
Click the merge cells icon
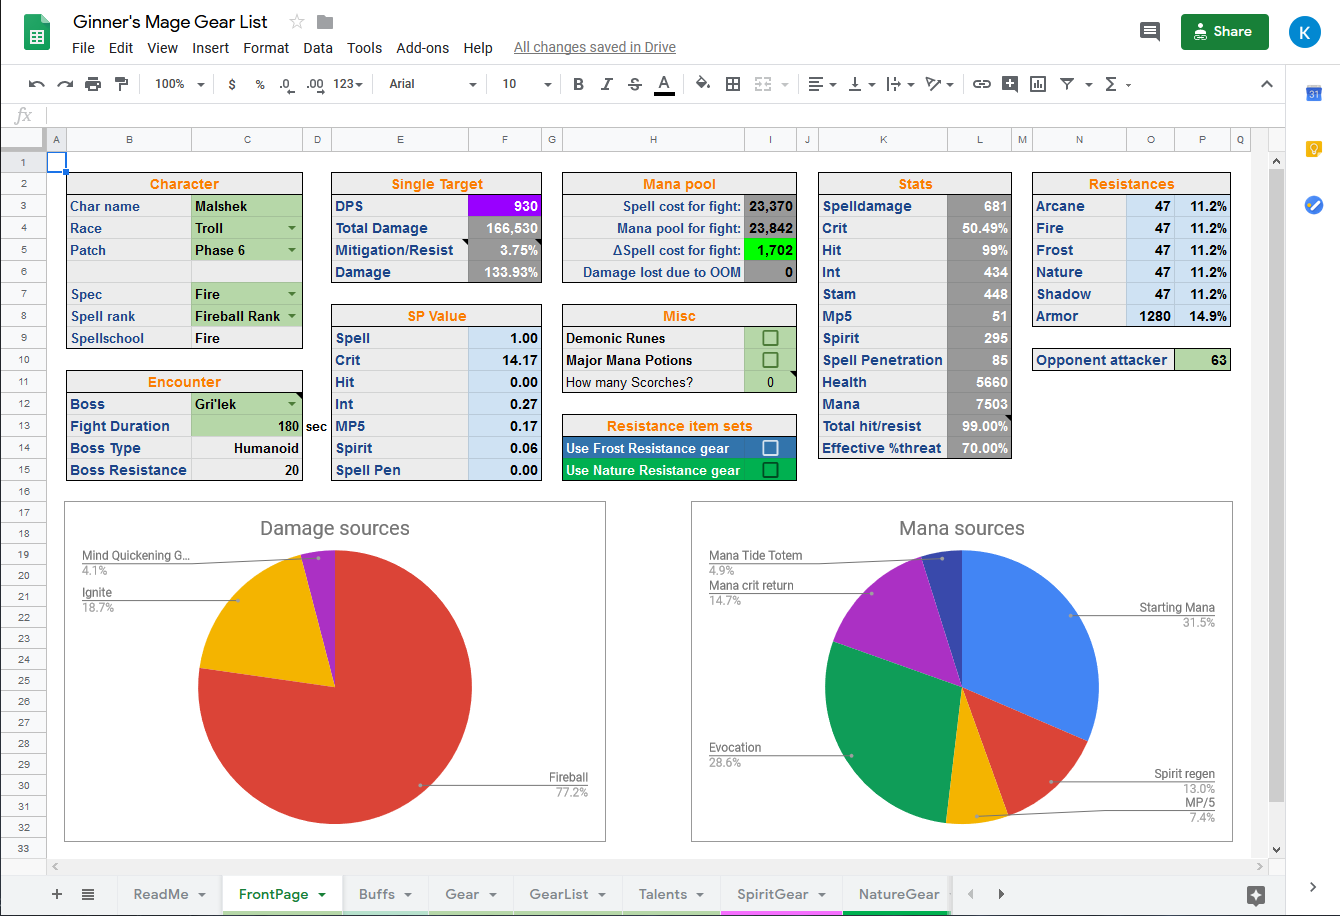pyautogui.click(x=763, y=84)
